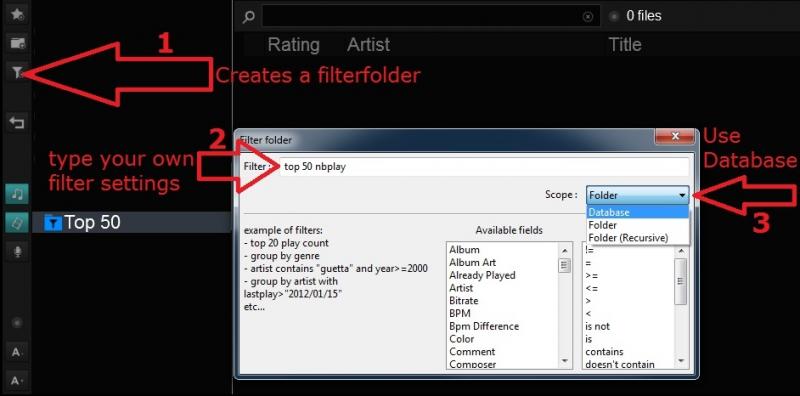Choose Database in Scope list
Screen dimensions: 800x396
click(x=638, y=212)
